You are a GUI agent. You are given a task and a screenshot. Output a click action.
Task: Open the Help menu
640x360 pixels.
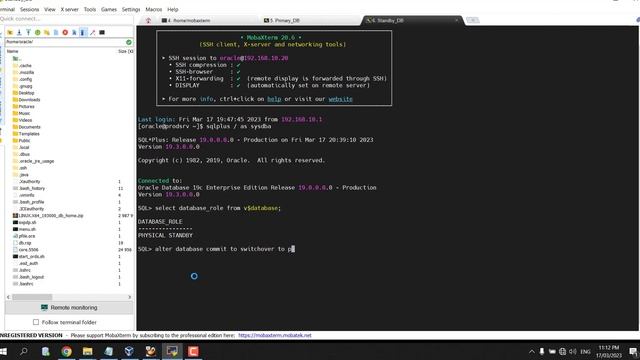(173, 9)
